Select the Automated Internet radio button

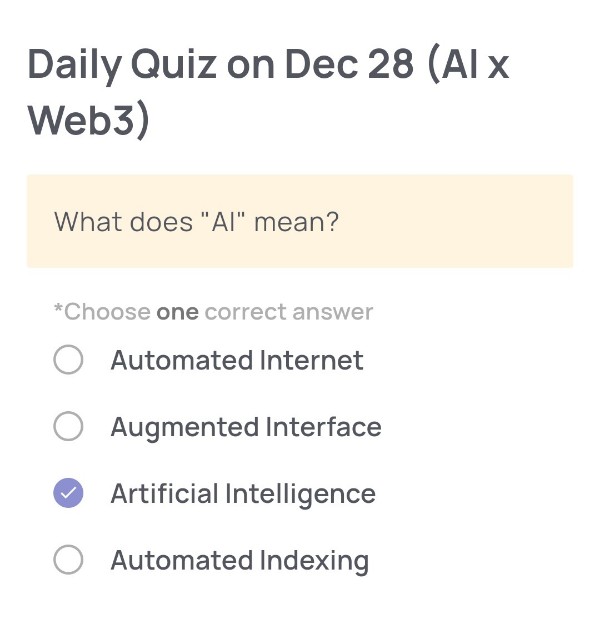point(68,360)
